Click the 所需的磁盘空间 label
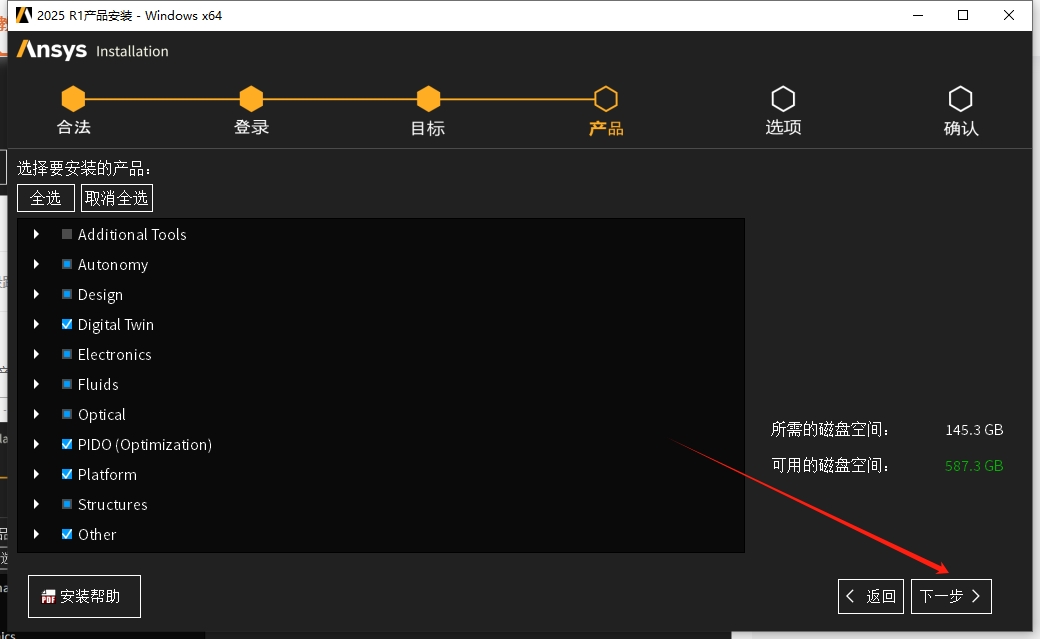The image size is (1040, 639). point(830,430)
